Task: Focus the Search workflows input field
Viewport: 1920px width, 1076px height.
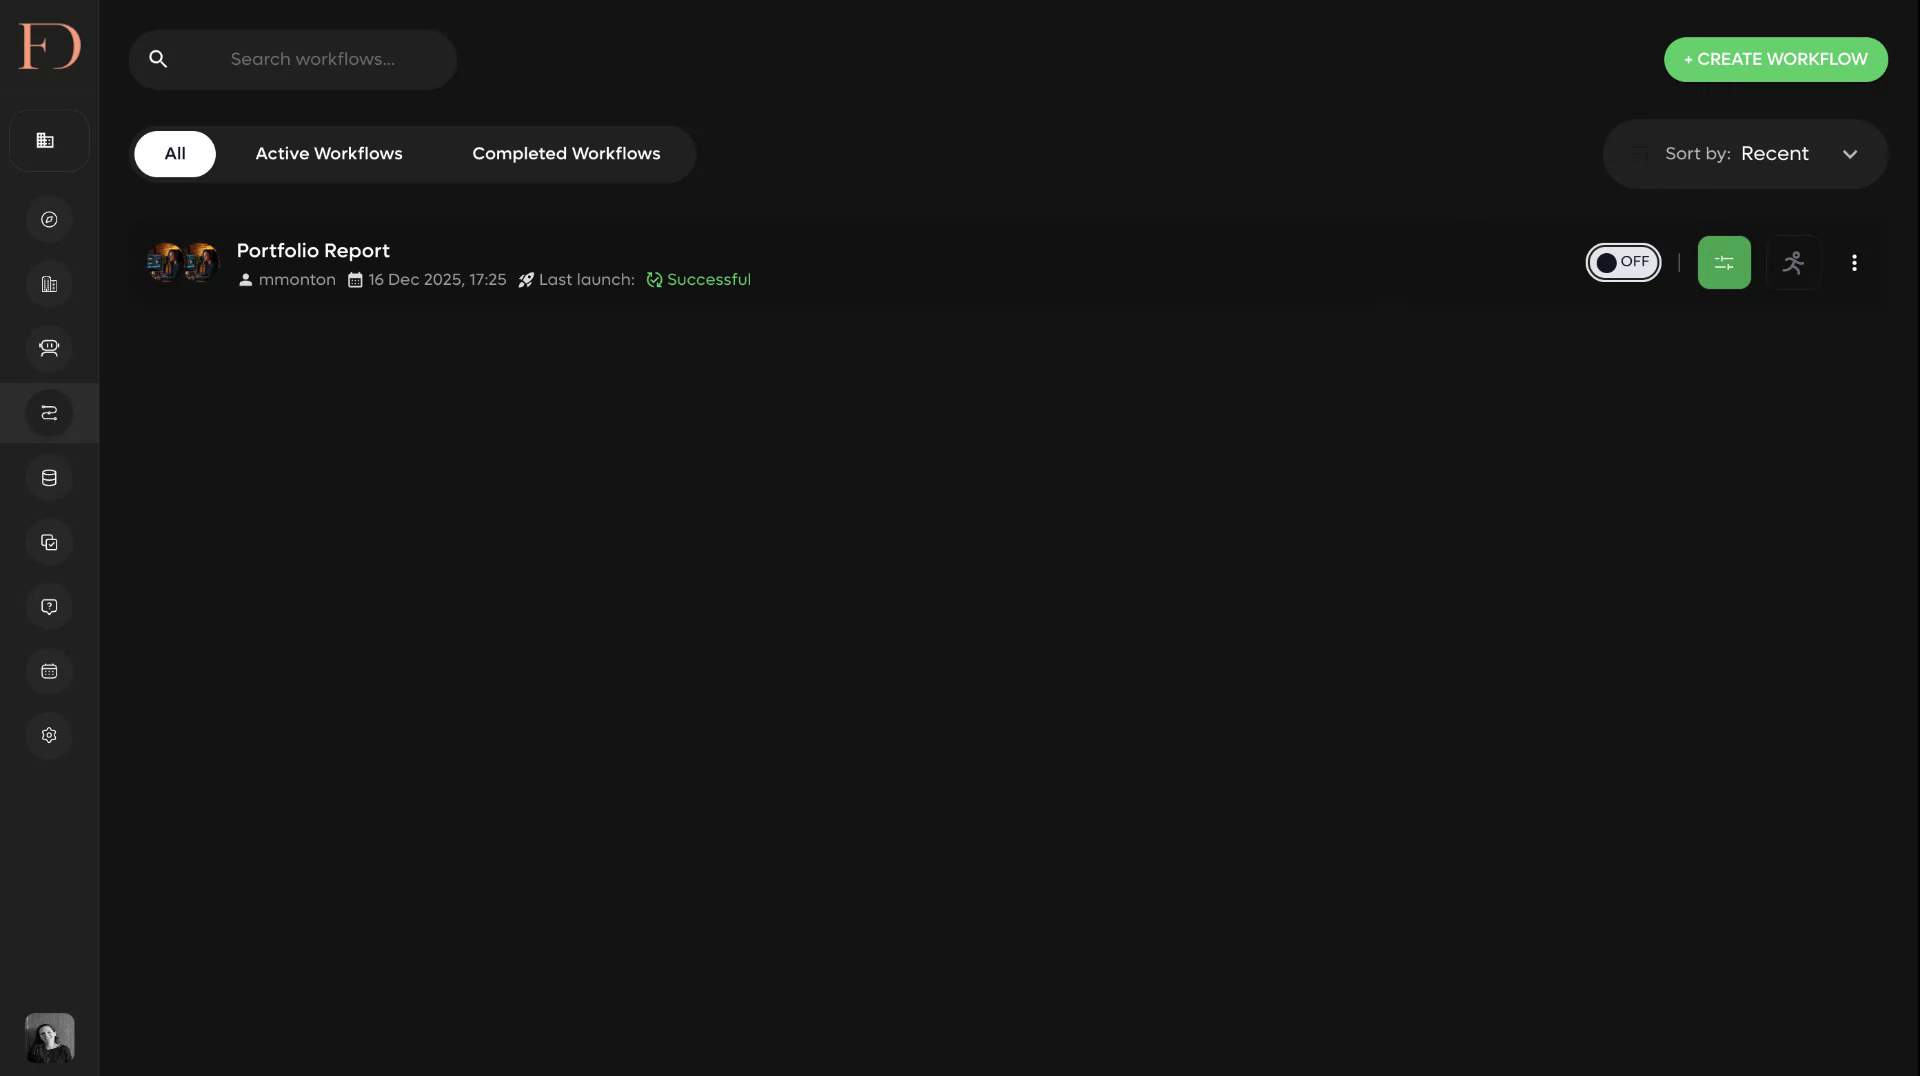Action: point(293,59)
